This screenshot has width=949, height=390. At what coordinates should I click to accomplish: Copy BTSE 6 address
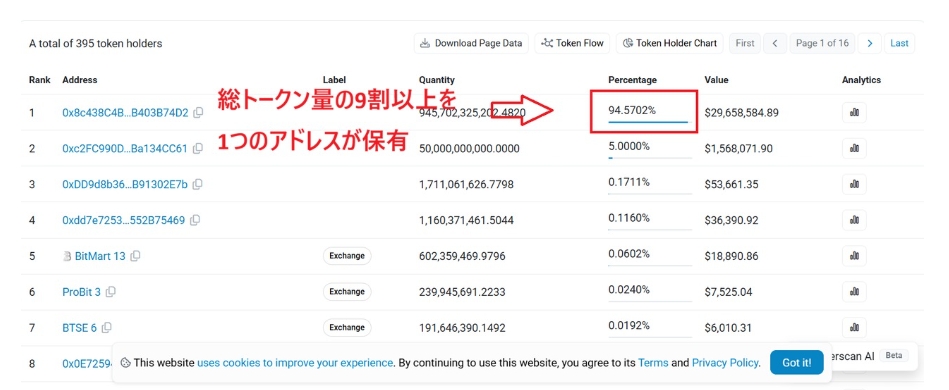(x=107, y=328)
